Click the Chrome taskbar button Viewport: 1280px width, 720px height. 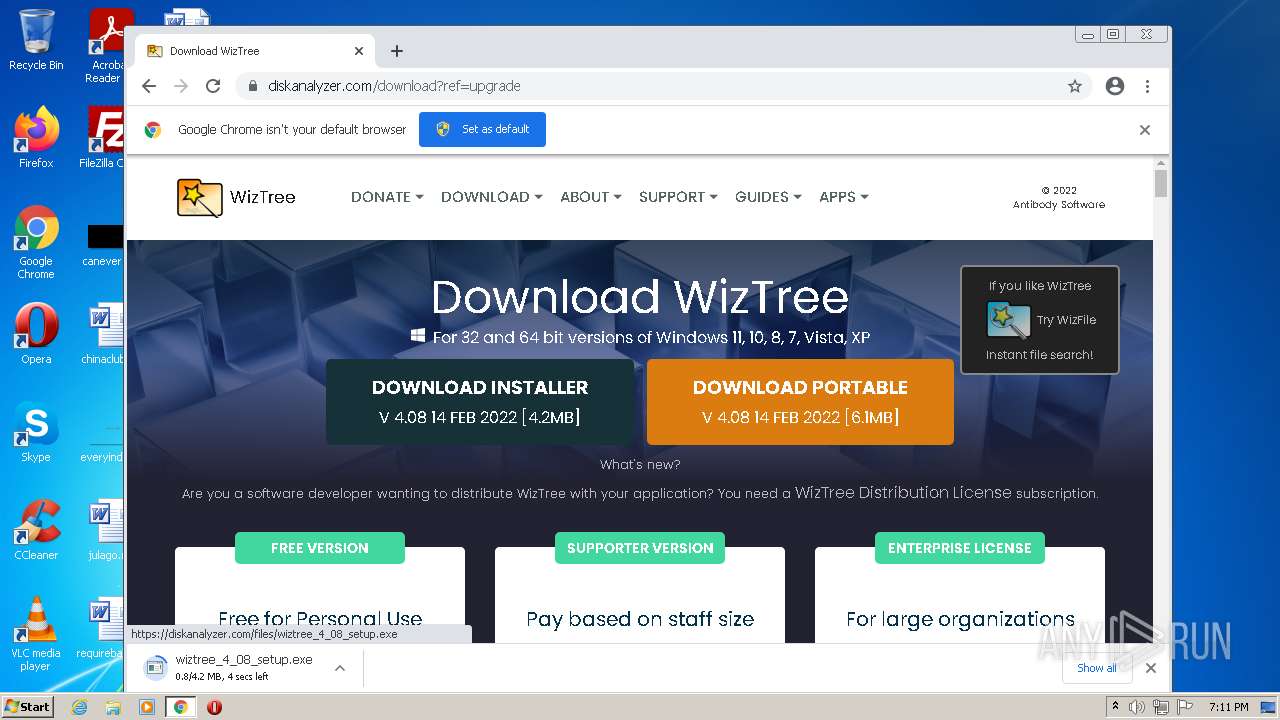[x=180, y=707]
